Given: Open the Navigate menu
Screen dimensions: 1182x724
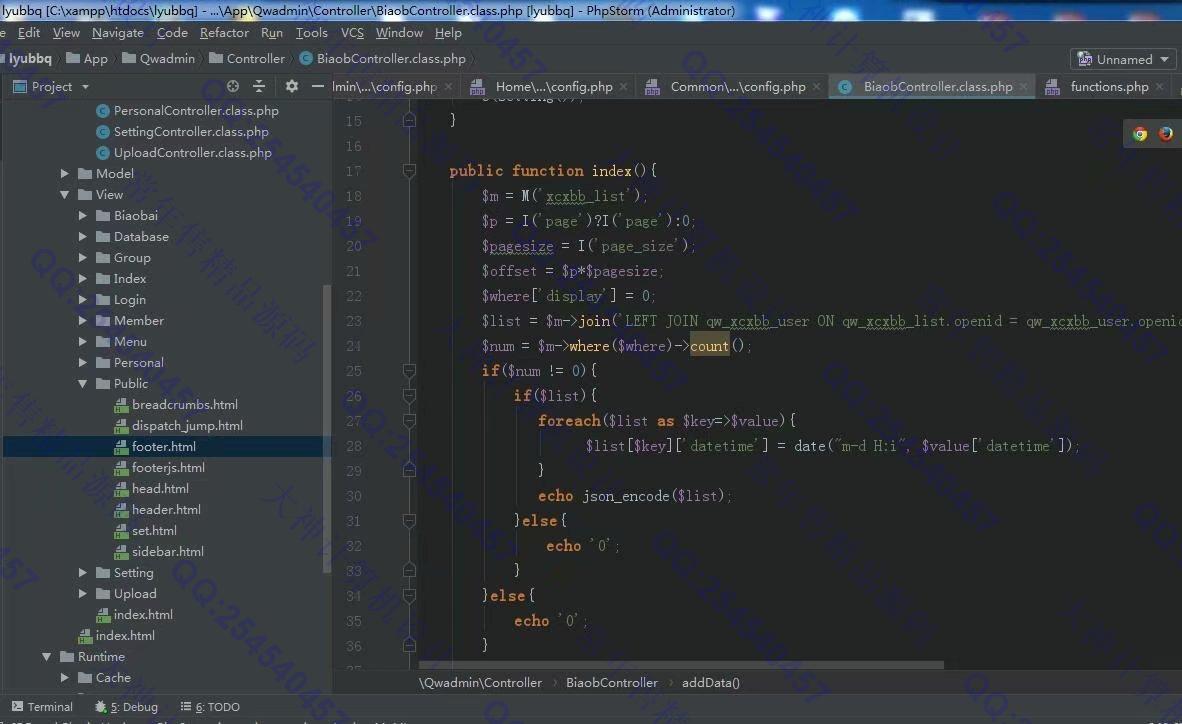Looking at the screenshot, I should coord(118,33).
